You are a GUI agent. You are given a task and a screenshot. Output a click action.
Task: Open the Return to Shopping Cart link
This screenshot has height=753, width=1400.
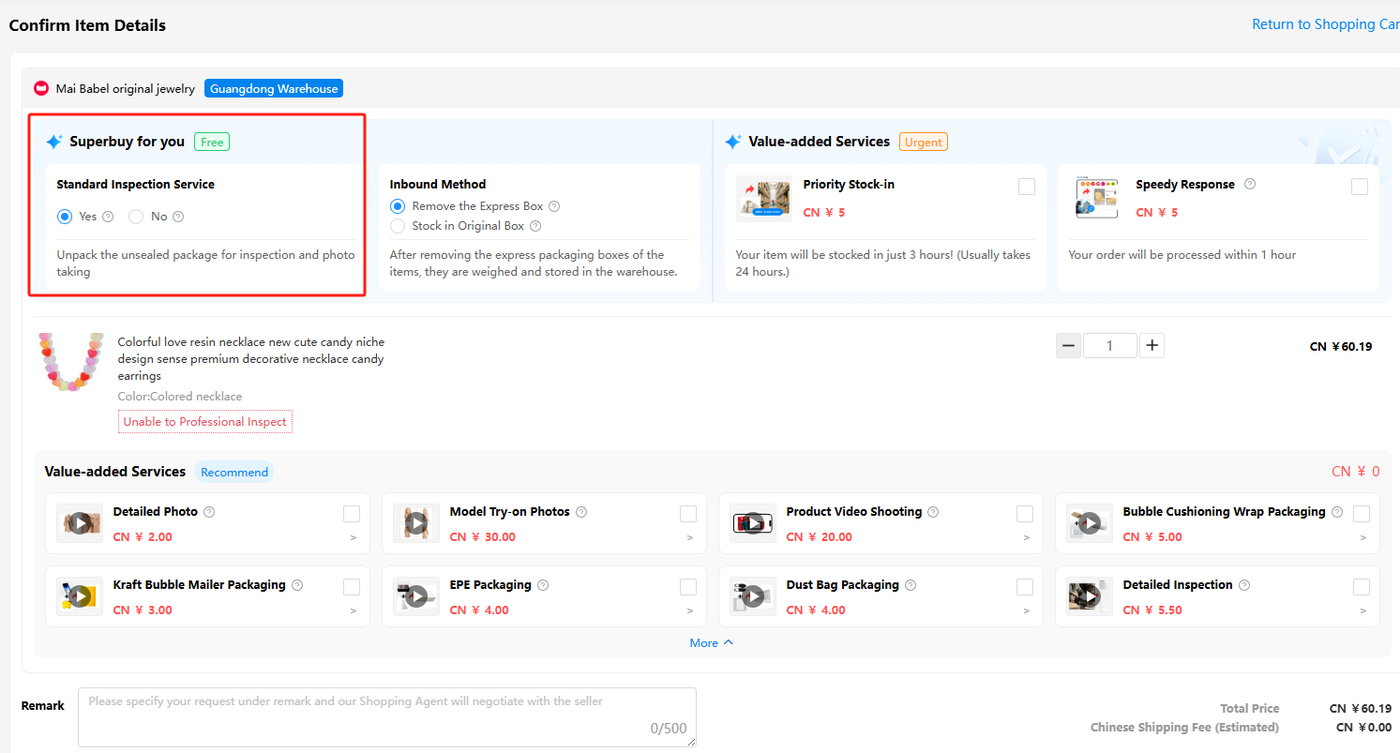[x=1326, y=24]
